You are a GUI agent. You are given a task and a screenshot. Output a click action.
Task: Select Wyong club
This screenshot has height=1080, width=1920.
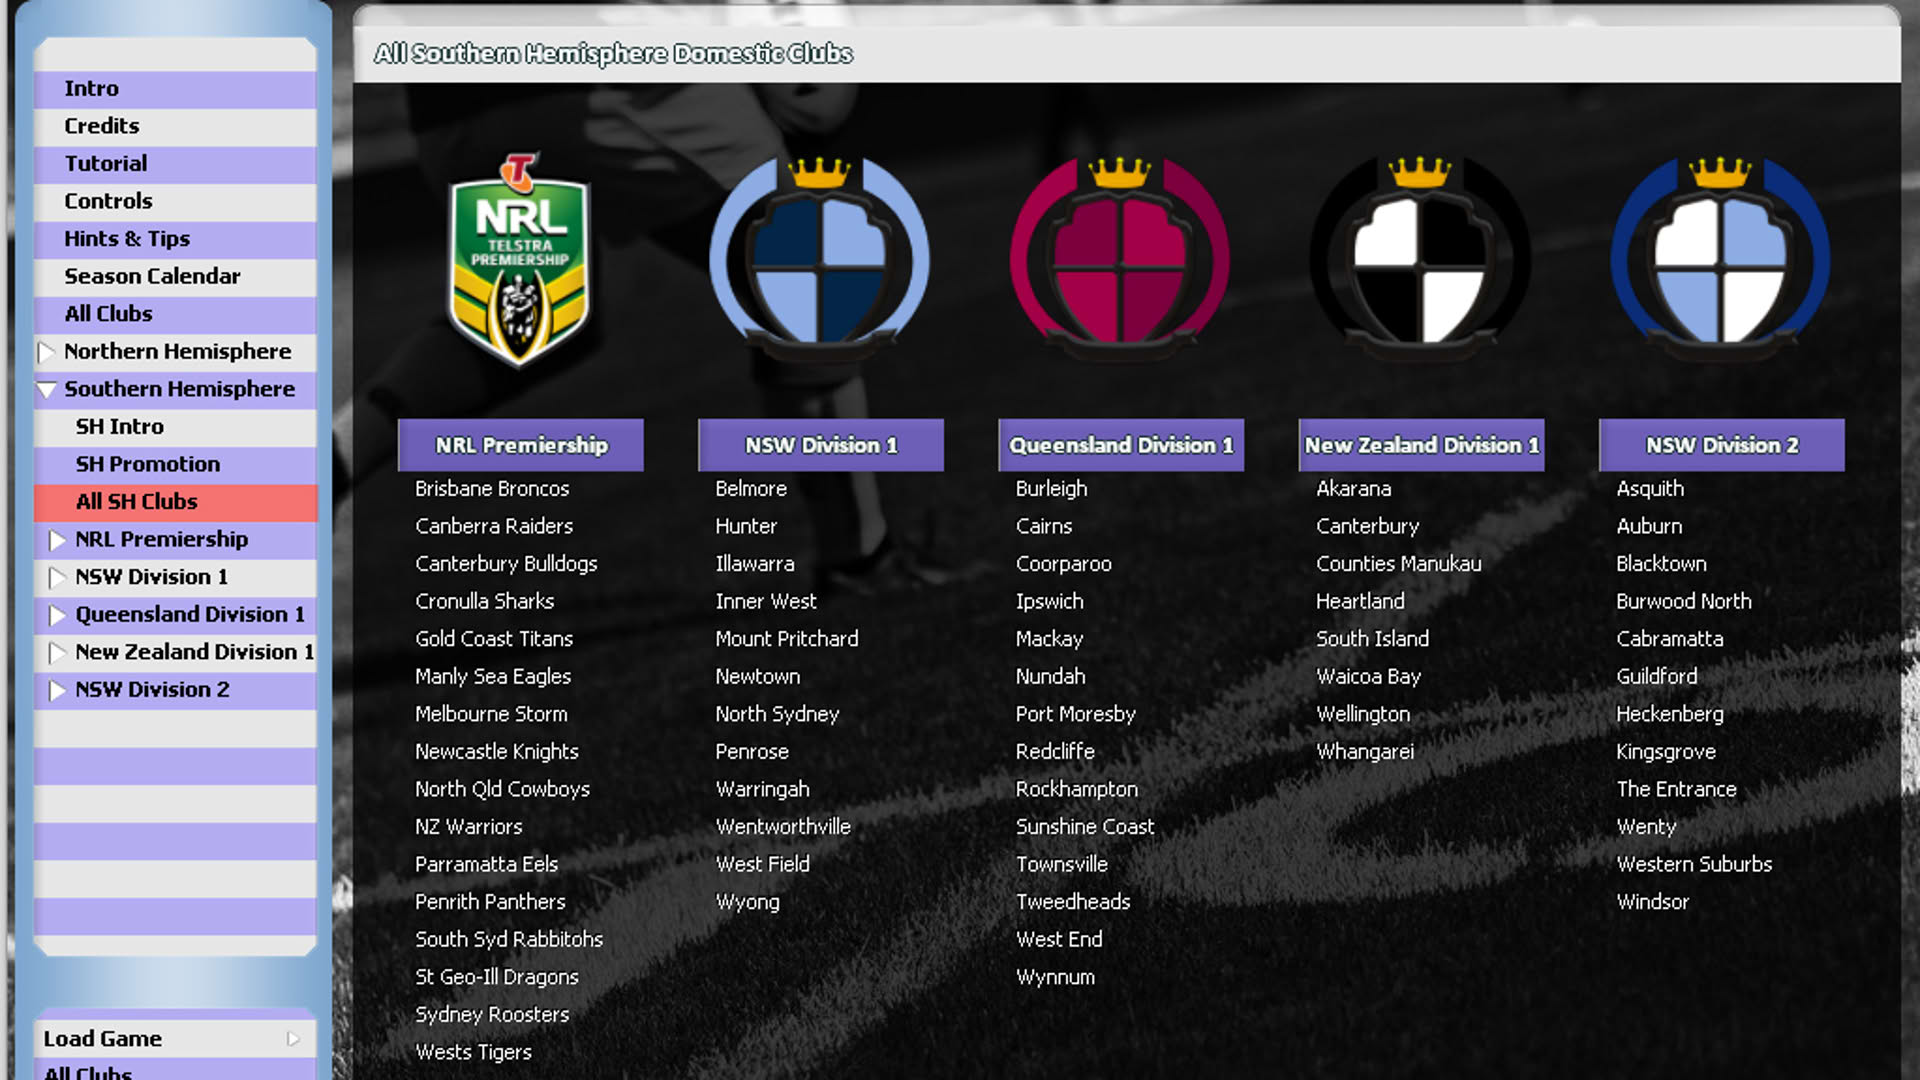point(747,902)
